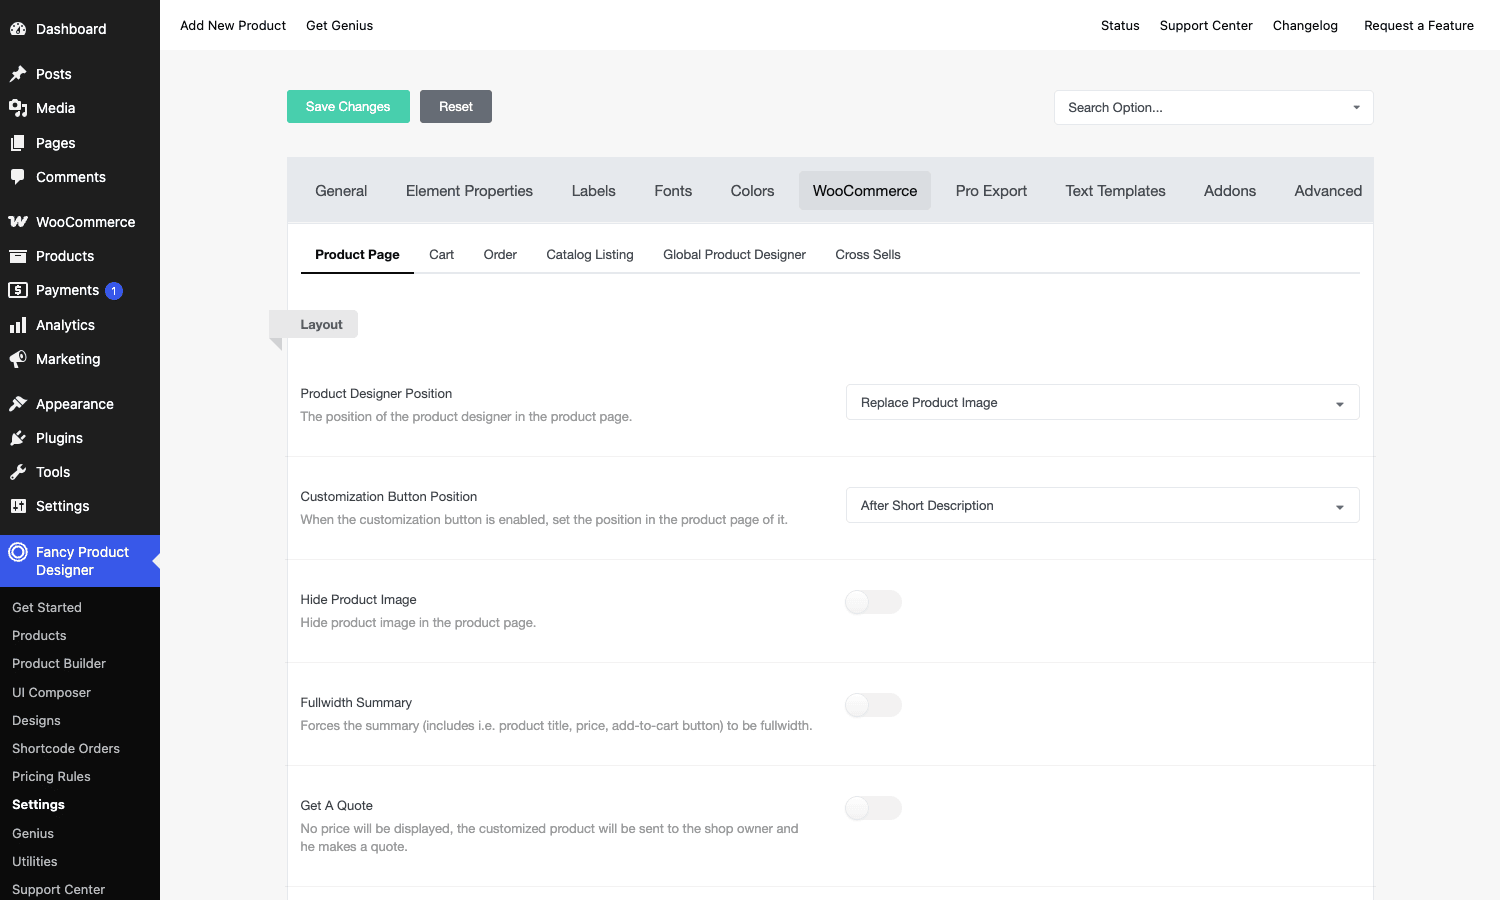This screenshot has height=900, width=1500.
Task: Open the Pro Export tab
Action: click(991, 191)
